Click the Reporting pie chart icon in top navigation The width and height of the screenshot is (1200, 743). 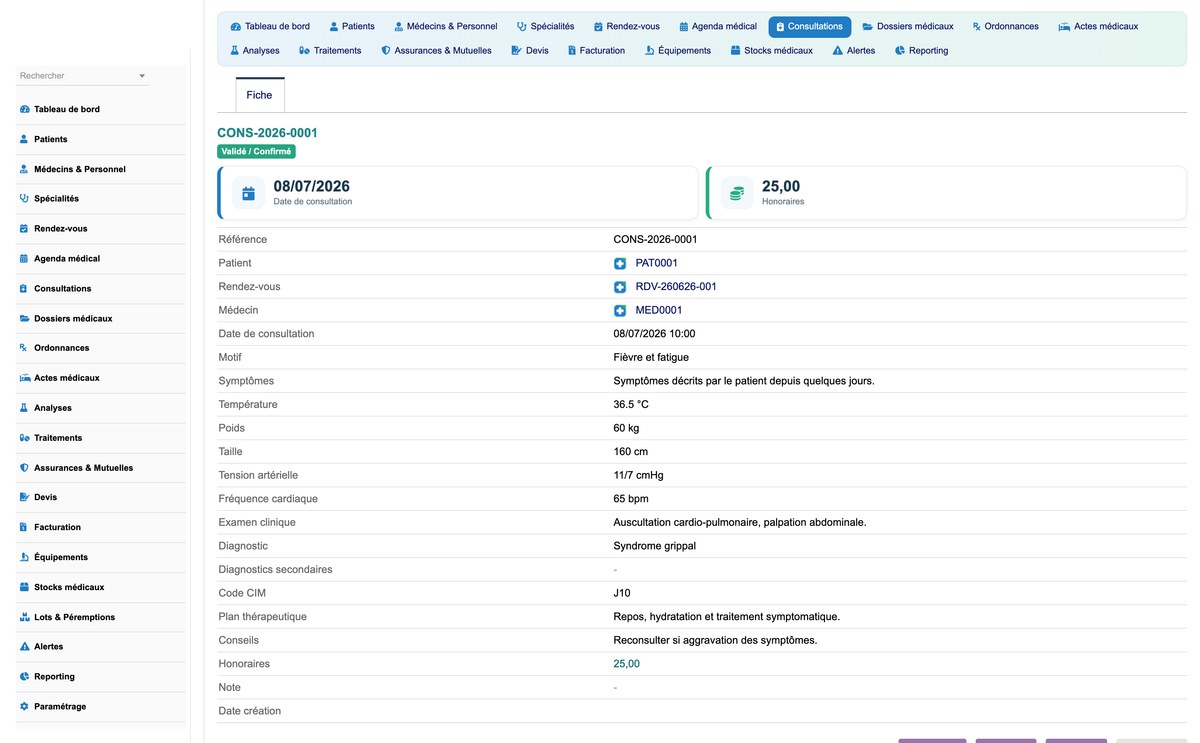pos(900,51)
